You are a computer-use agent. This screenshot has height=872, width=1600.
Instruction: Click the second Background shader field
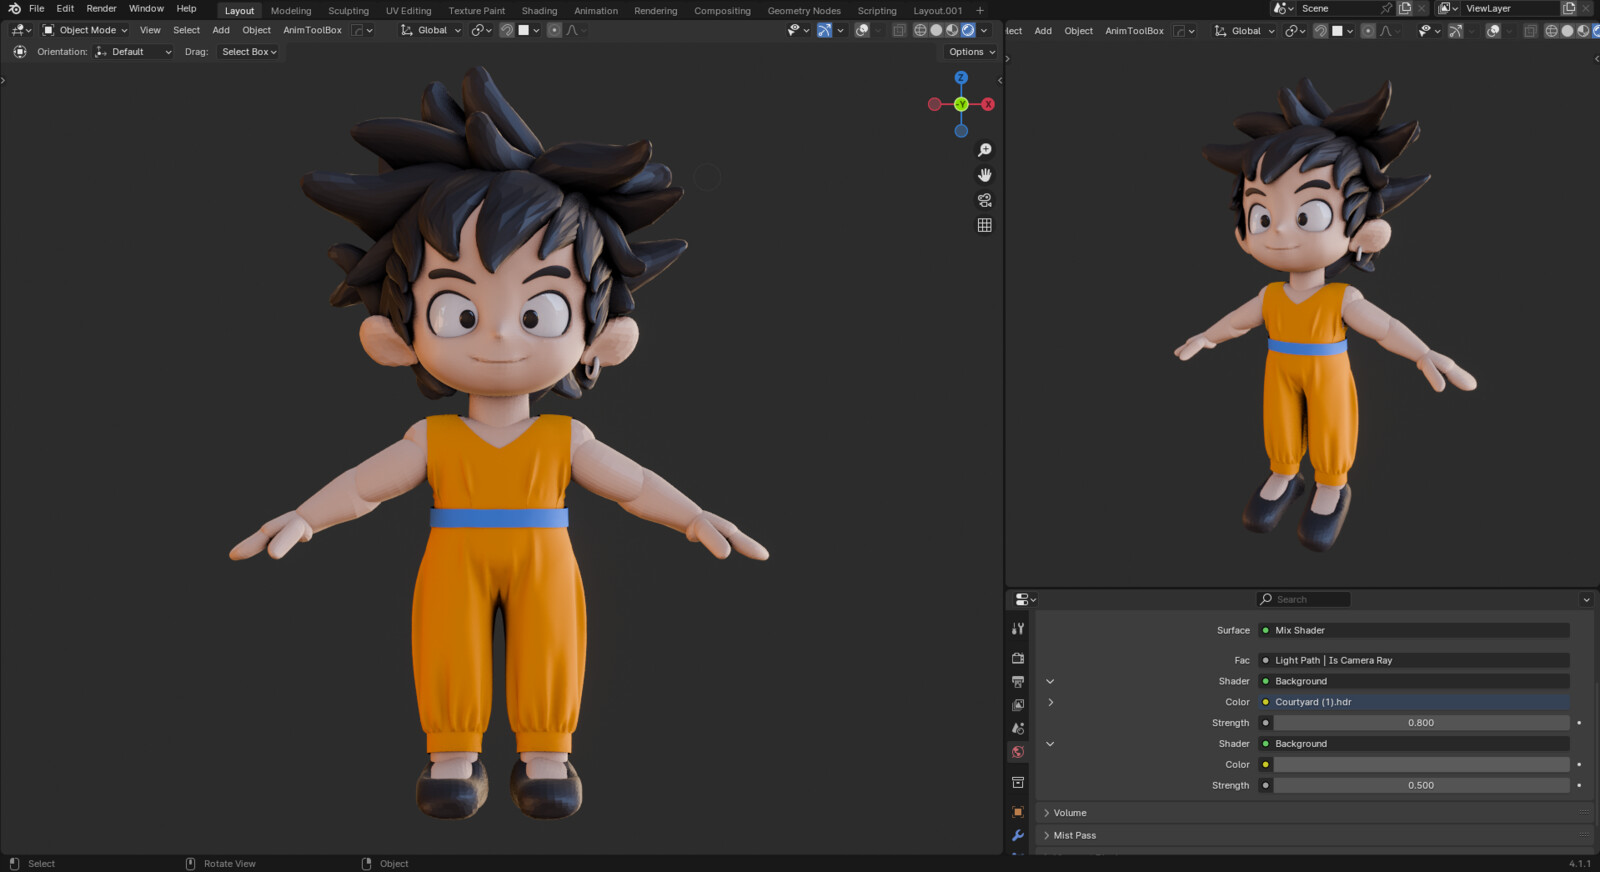[1414, 744]
